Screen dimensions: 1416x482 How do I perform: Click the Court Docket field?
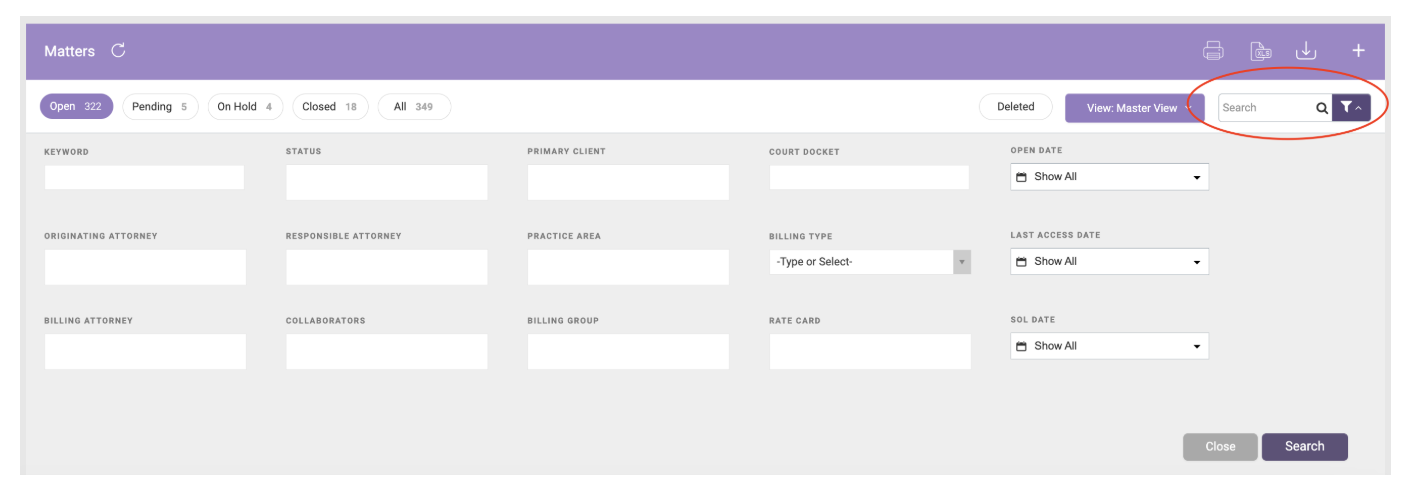click(869, 177)
